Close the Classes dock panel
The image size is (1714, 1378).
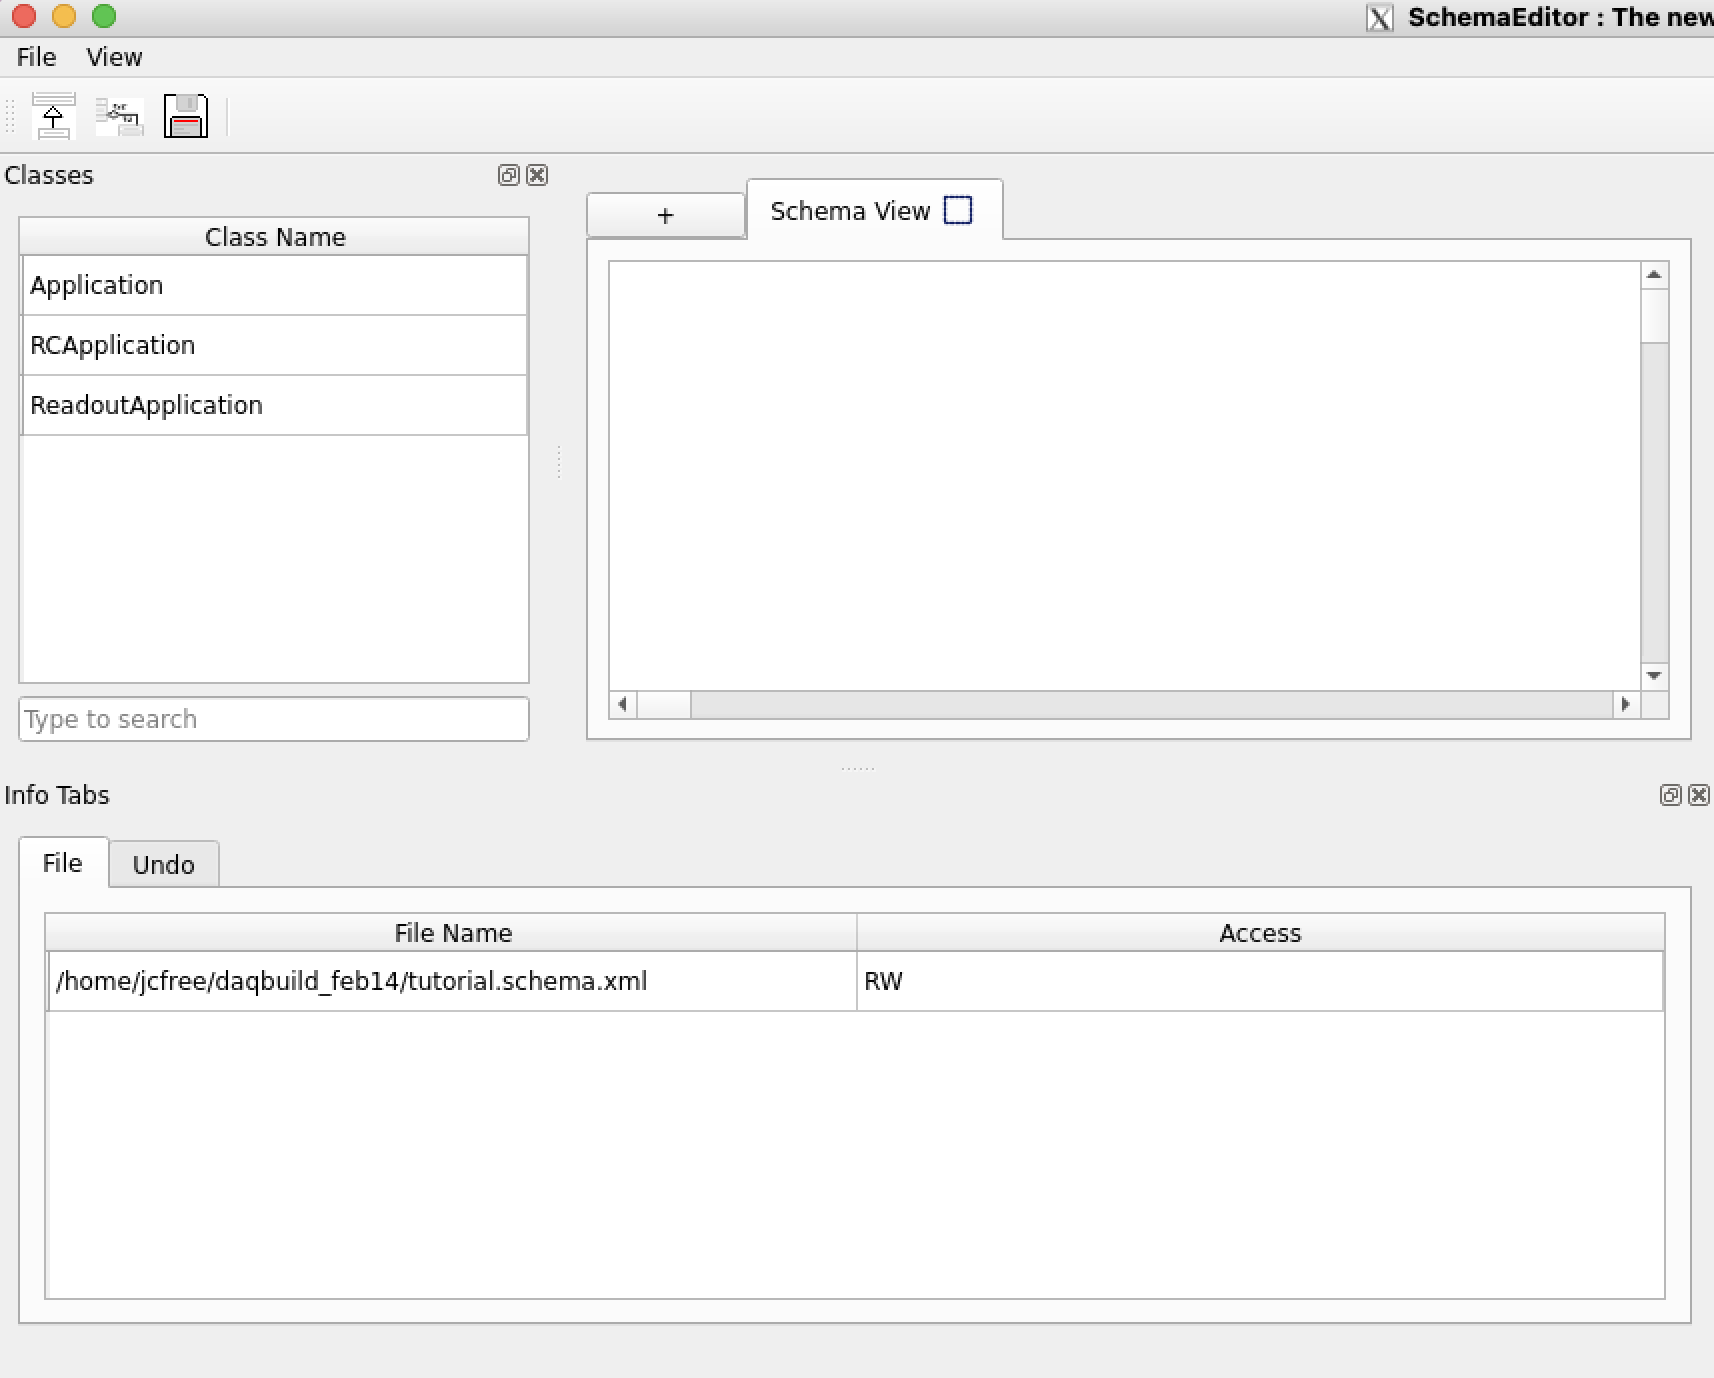(x=537, y=175)
